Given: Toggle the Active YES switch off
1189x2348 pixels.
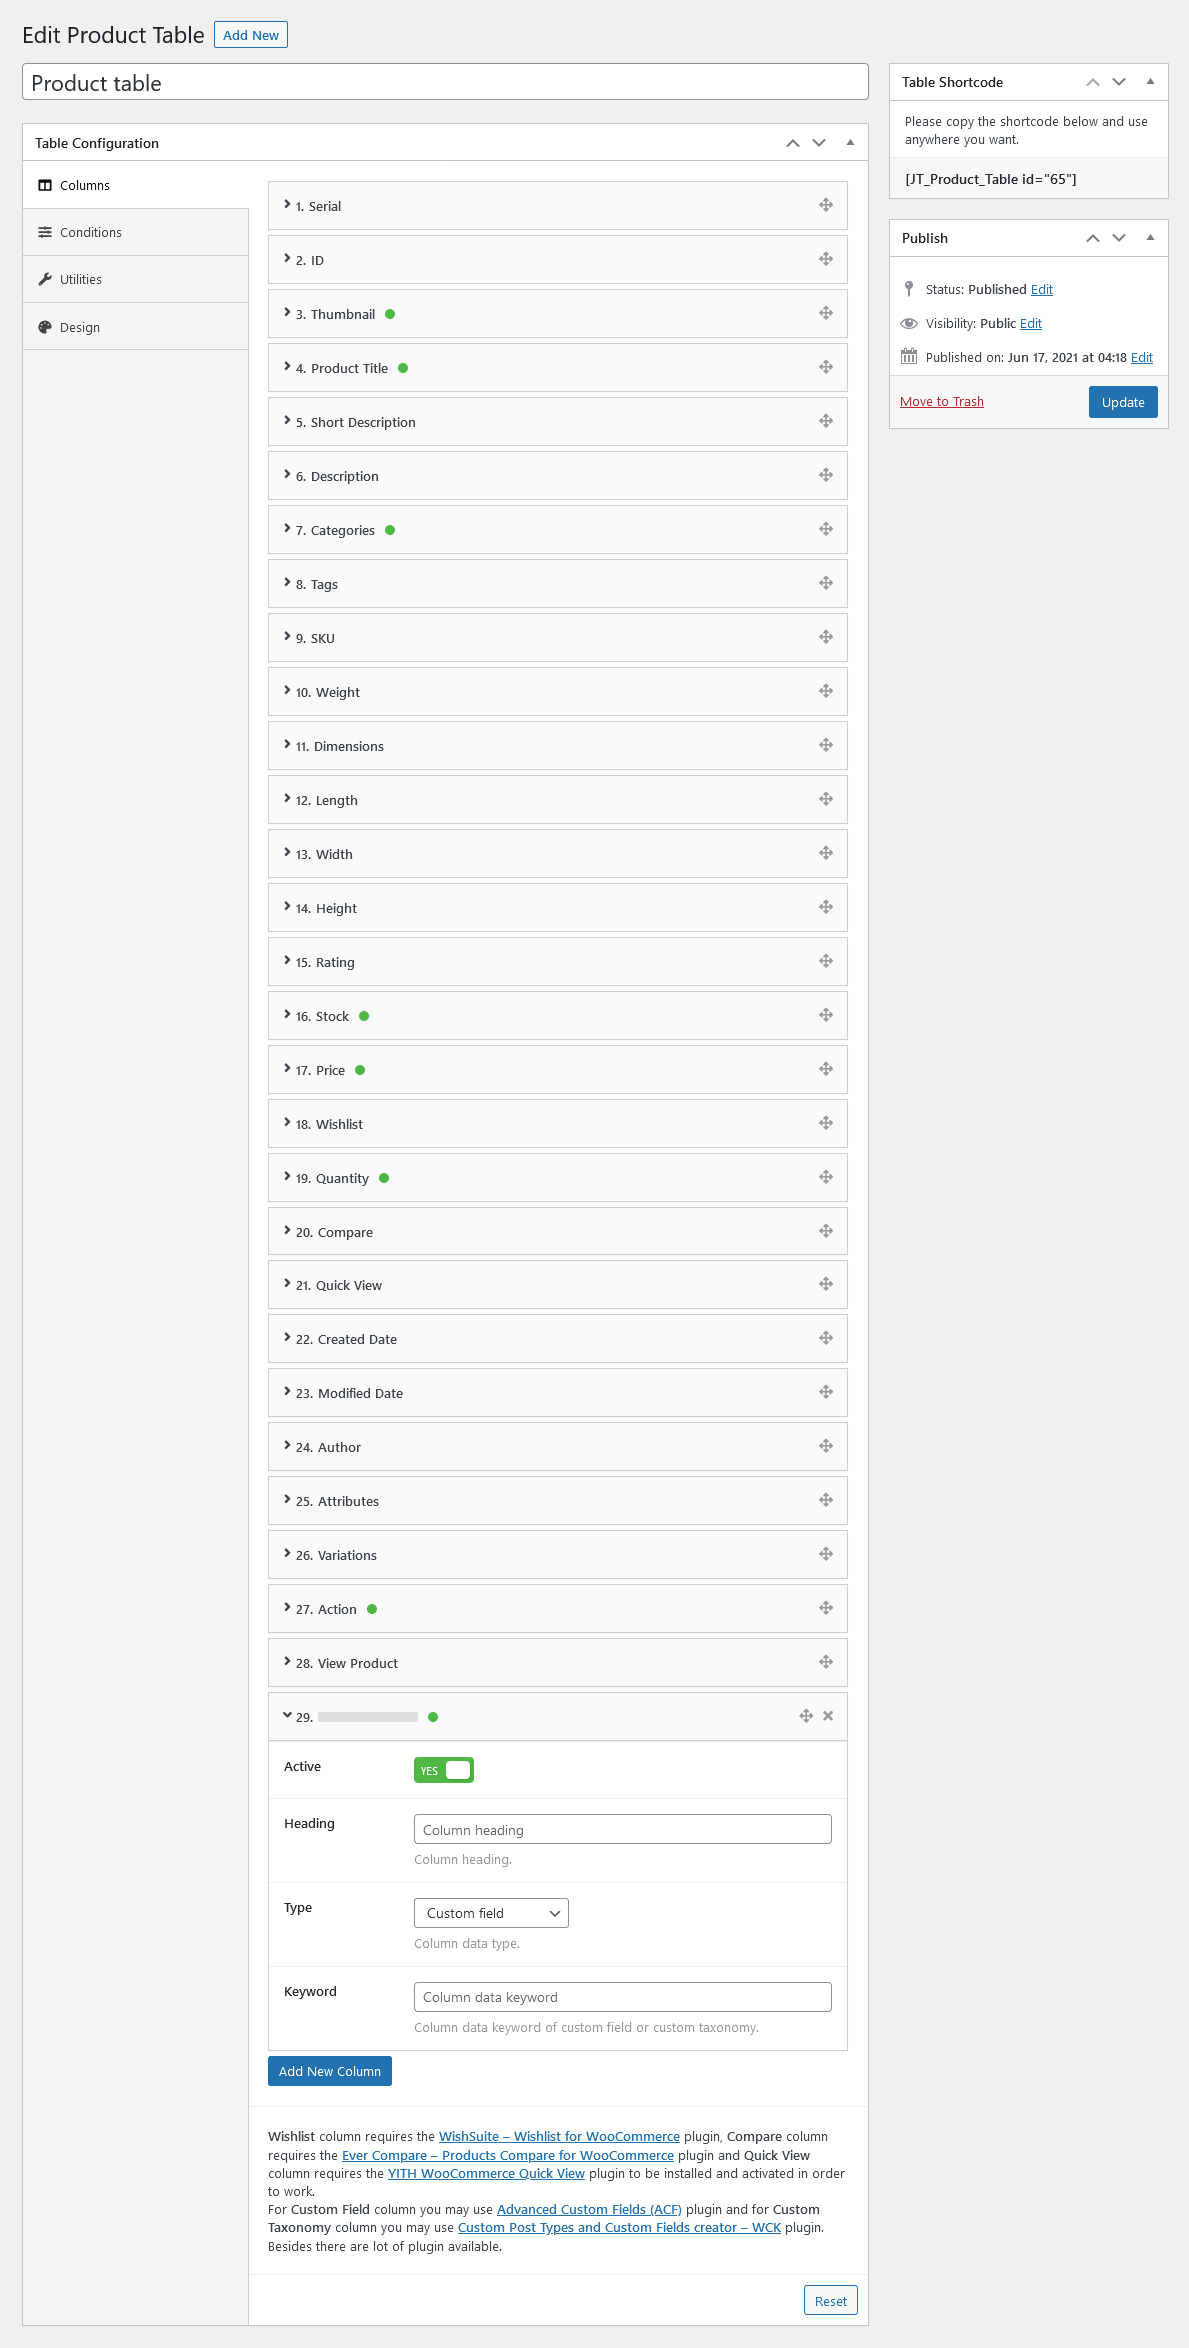Looking at the screenshot, I should [x=444, y=1770].
